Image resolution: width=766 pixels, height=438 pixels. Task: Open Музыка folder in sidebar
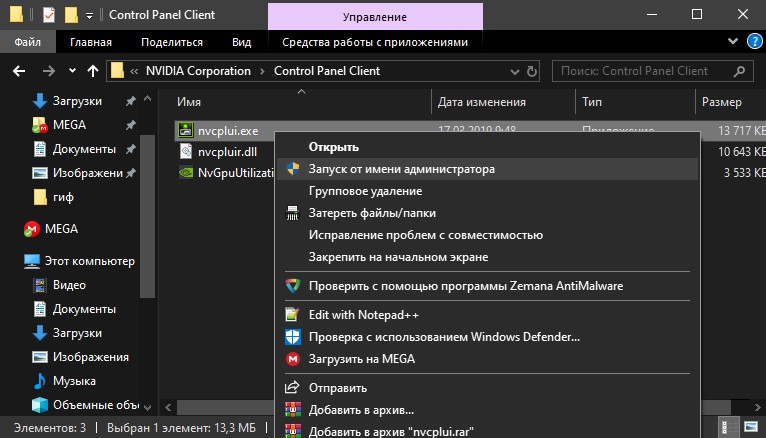(x=74, y=381)
